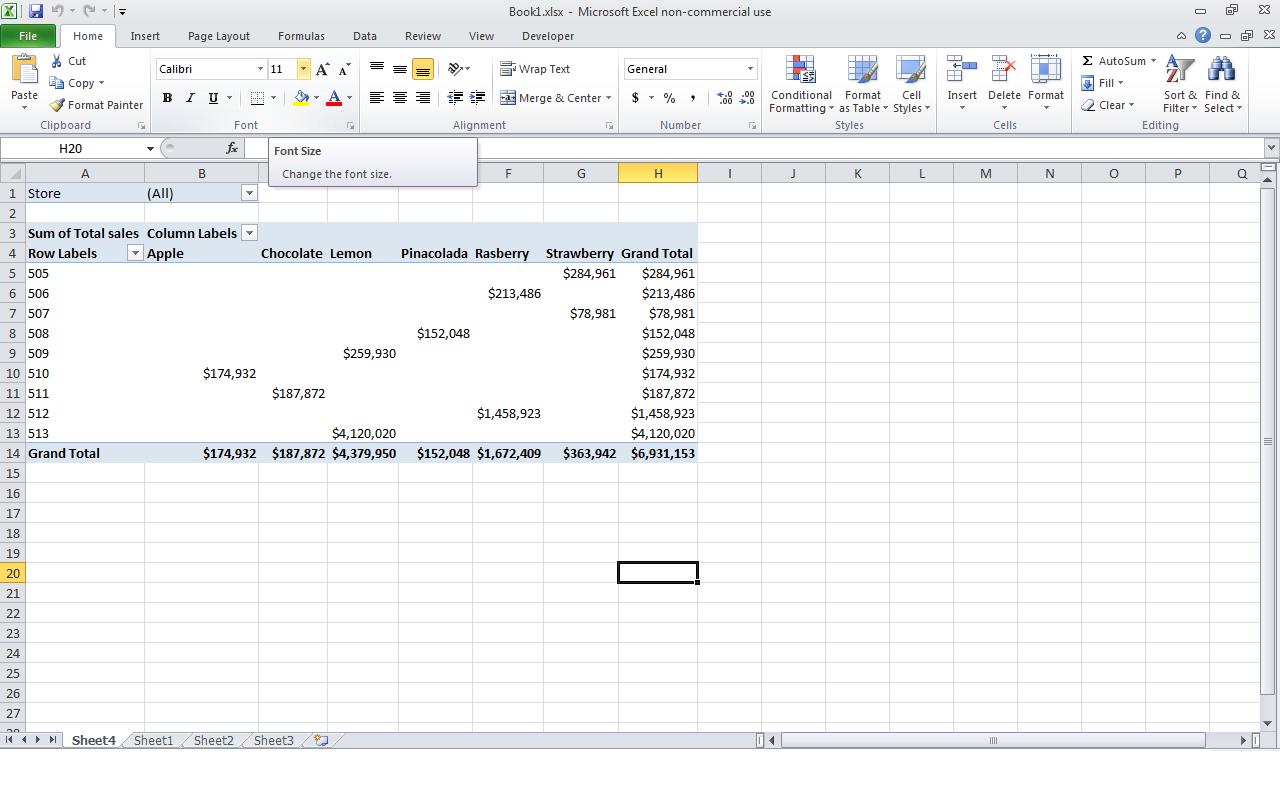Apply italic formatting
This screenshot has height=800, width=1280.
pos(189,98)
